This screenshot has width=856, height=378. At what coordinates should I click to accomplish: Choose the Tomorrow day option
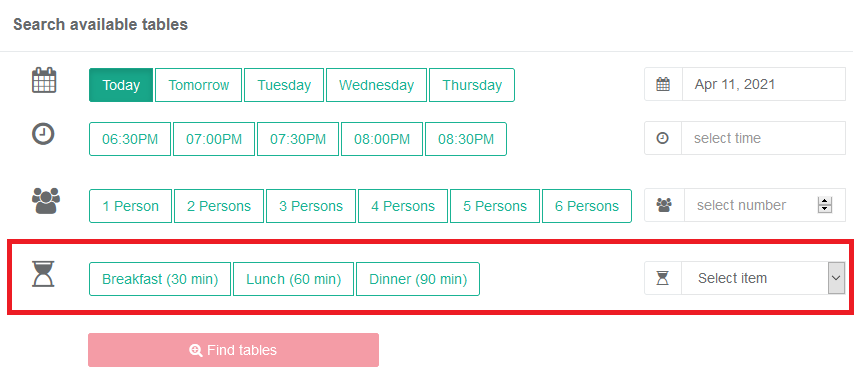[x=199, y=85]
